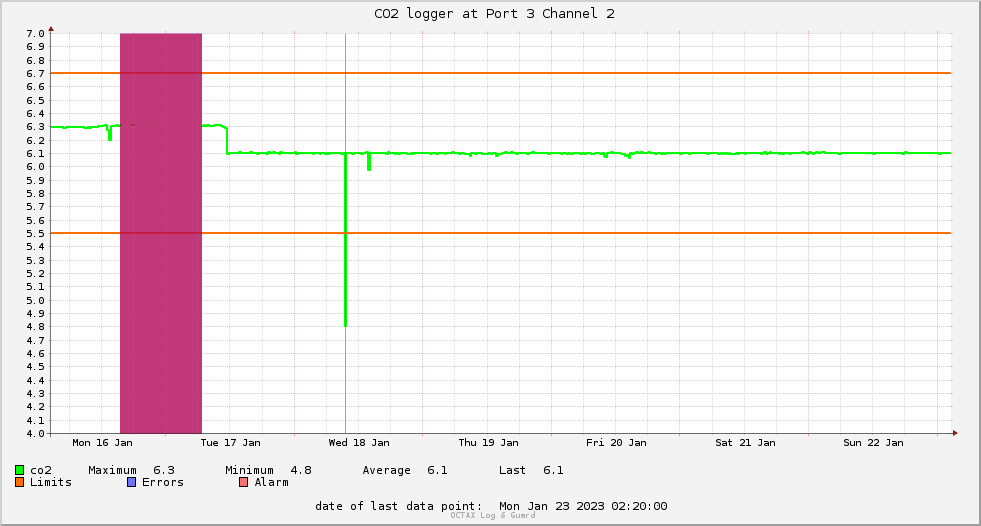The height and width of the screenshot is (526, 981).
Task: Click the green spike bottom at 4.8
Action: pyautogui.click(x=345, y=324)
